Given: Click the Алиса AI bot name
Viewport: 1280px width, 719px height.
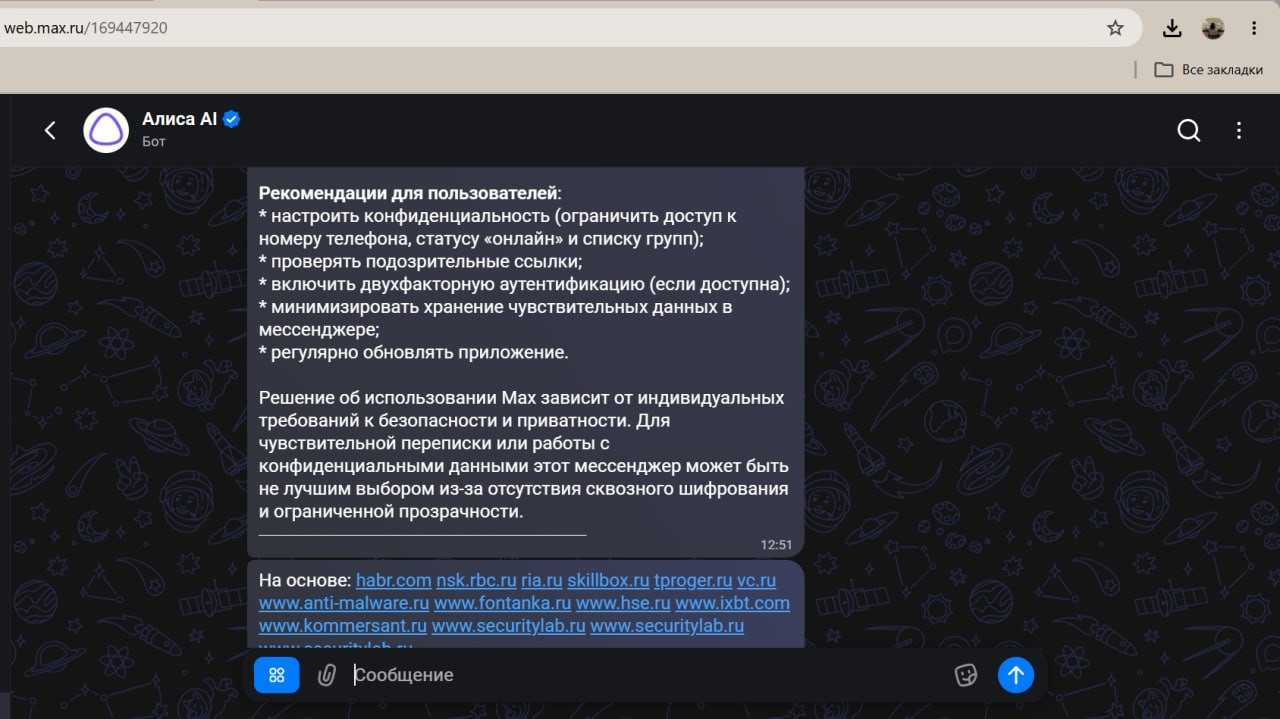Looking at the screenshot, I should [180, 119].
